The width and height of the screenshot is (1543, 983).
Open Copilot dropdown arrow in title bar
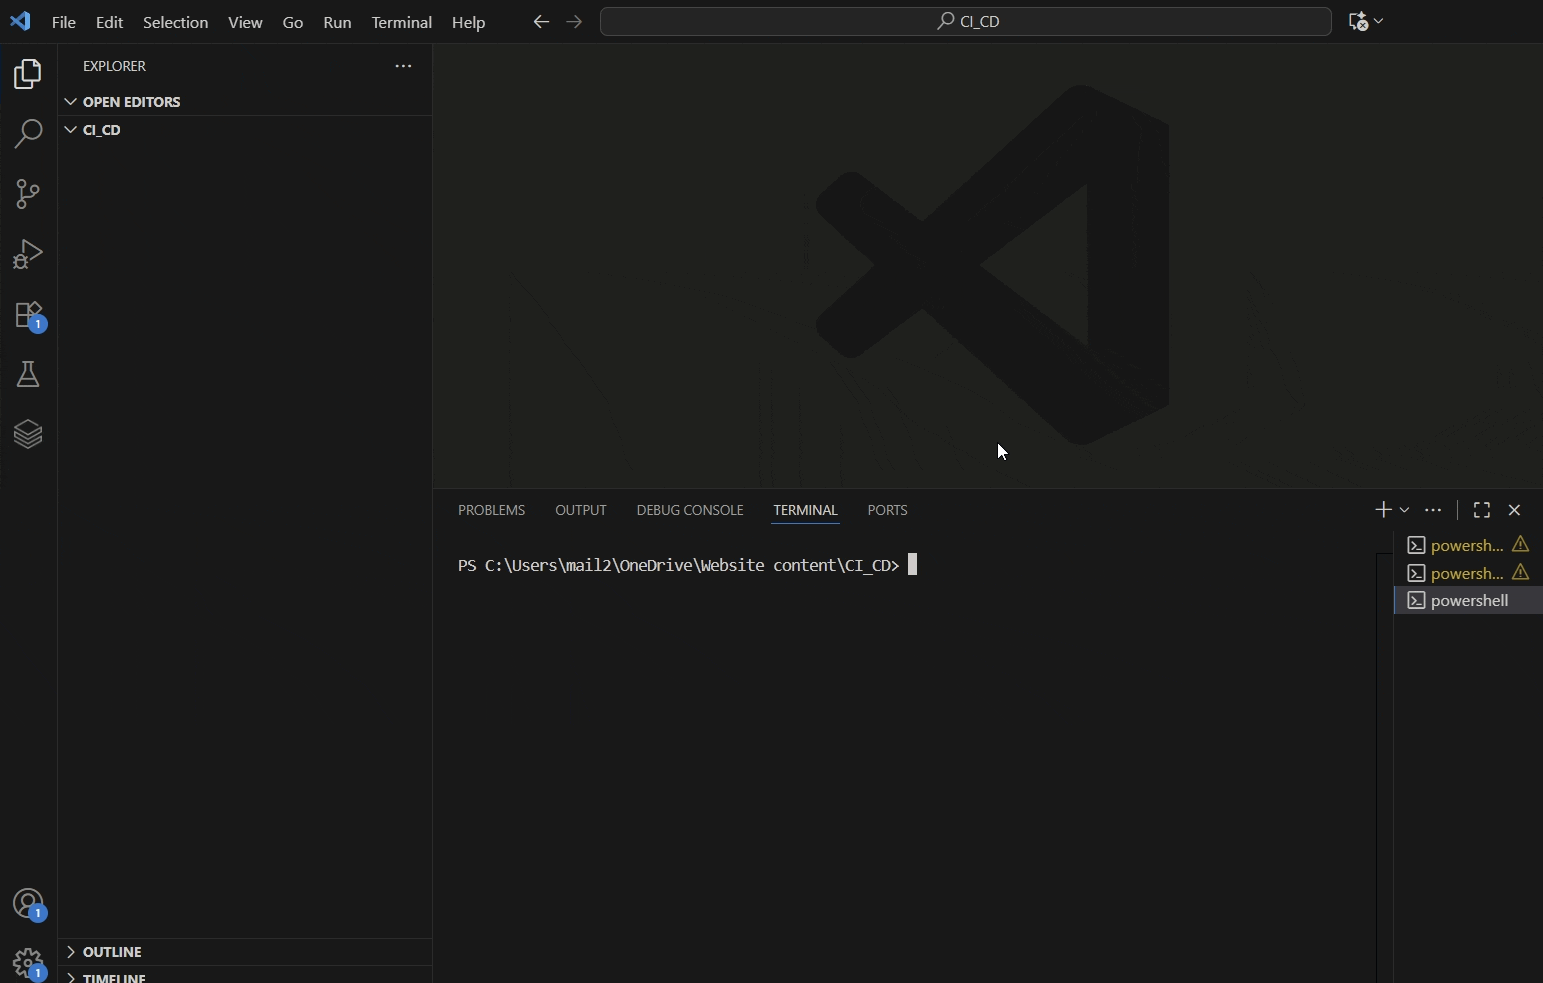[1379, 22]
